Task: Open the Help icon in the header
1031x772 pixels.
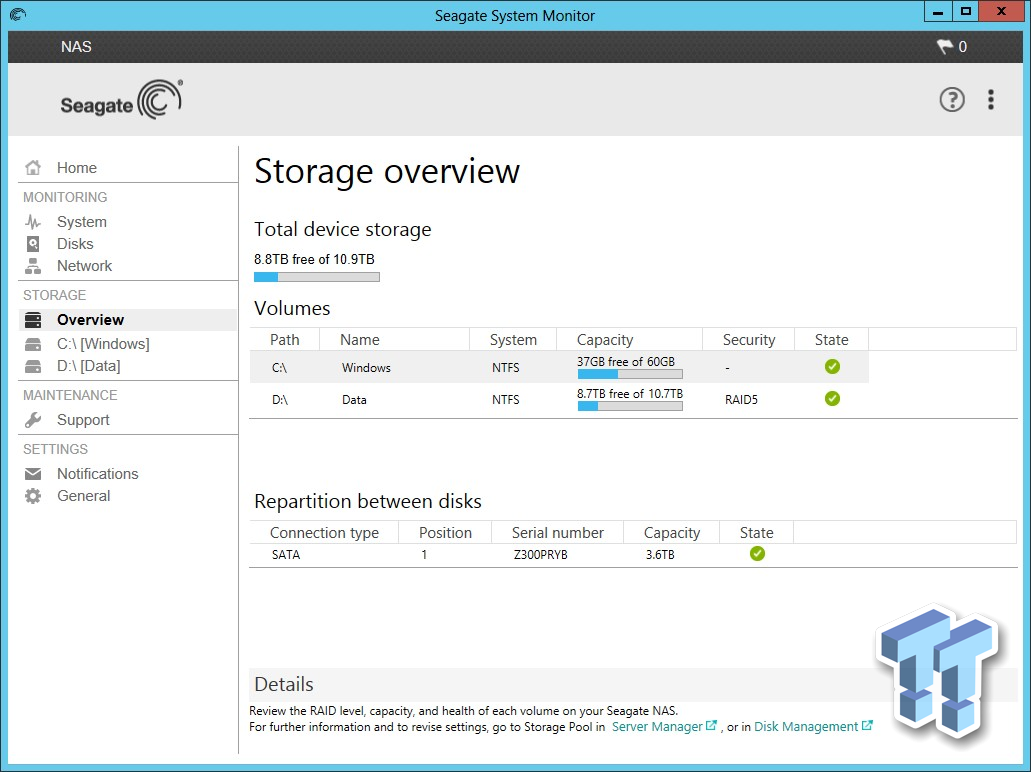Action: [x=951, y=99]
